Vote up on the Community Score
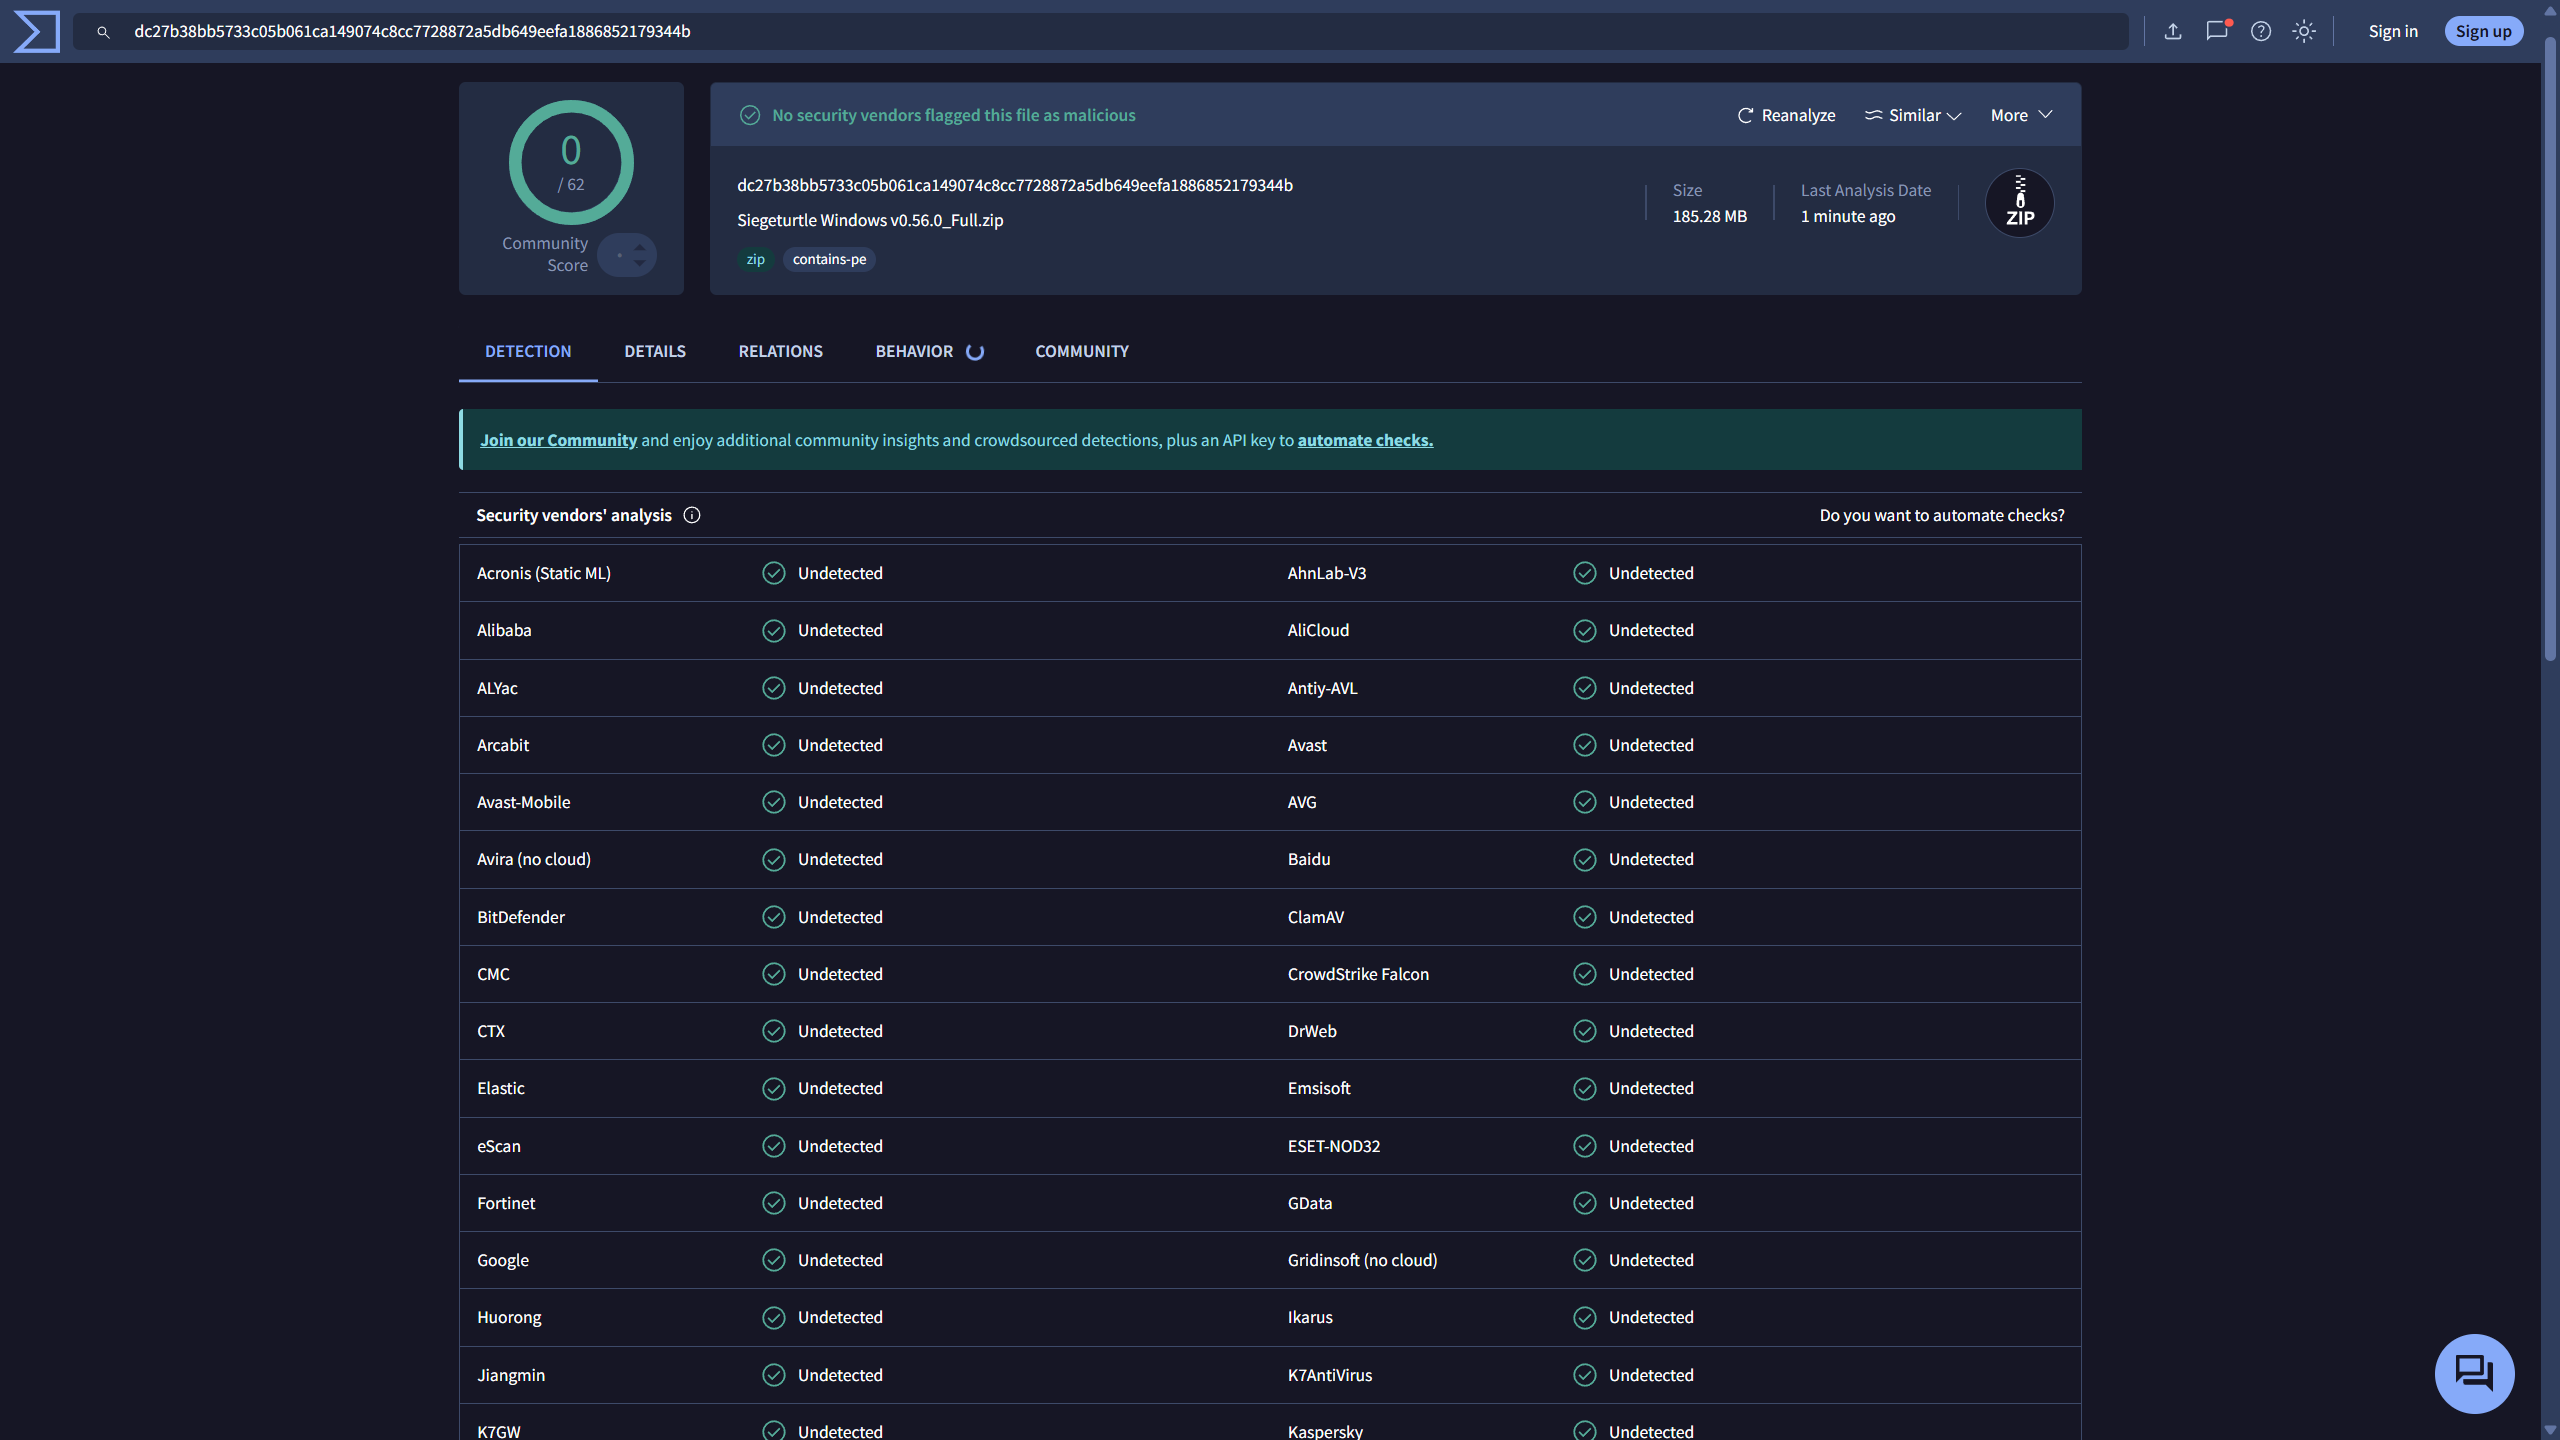The width and height of the screenshot is (2560, 1440). 639,247
